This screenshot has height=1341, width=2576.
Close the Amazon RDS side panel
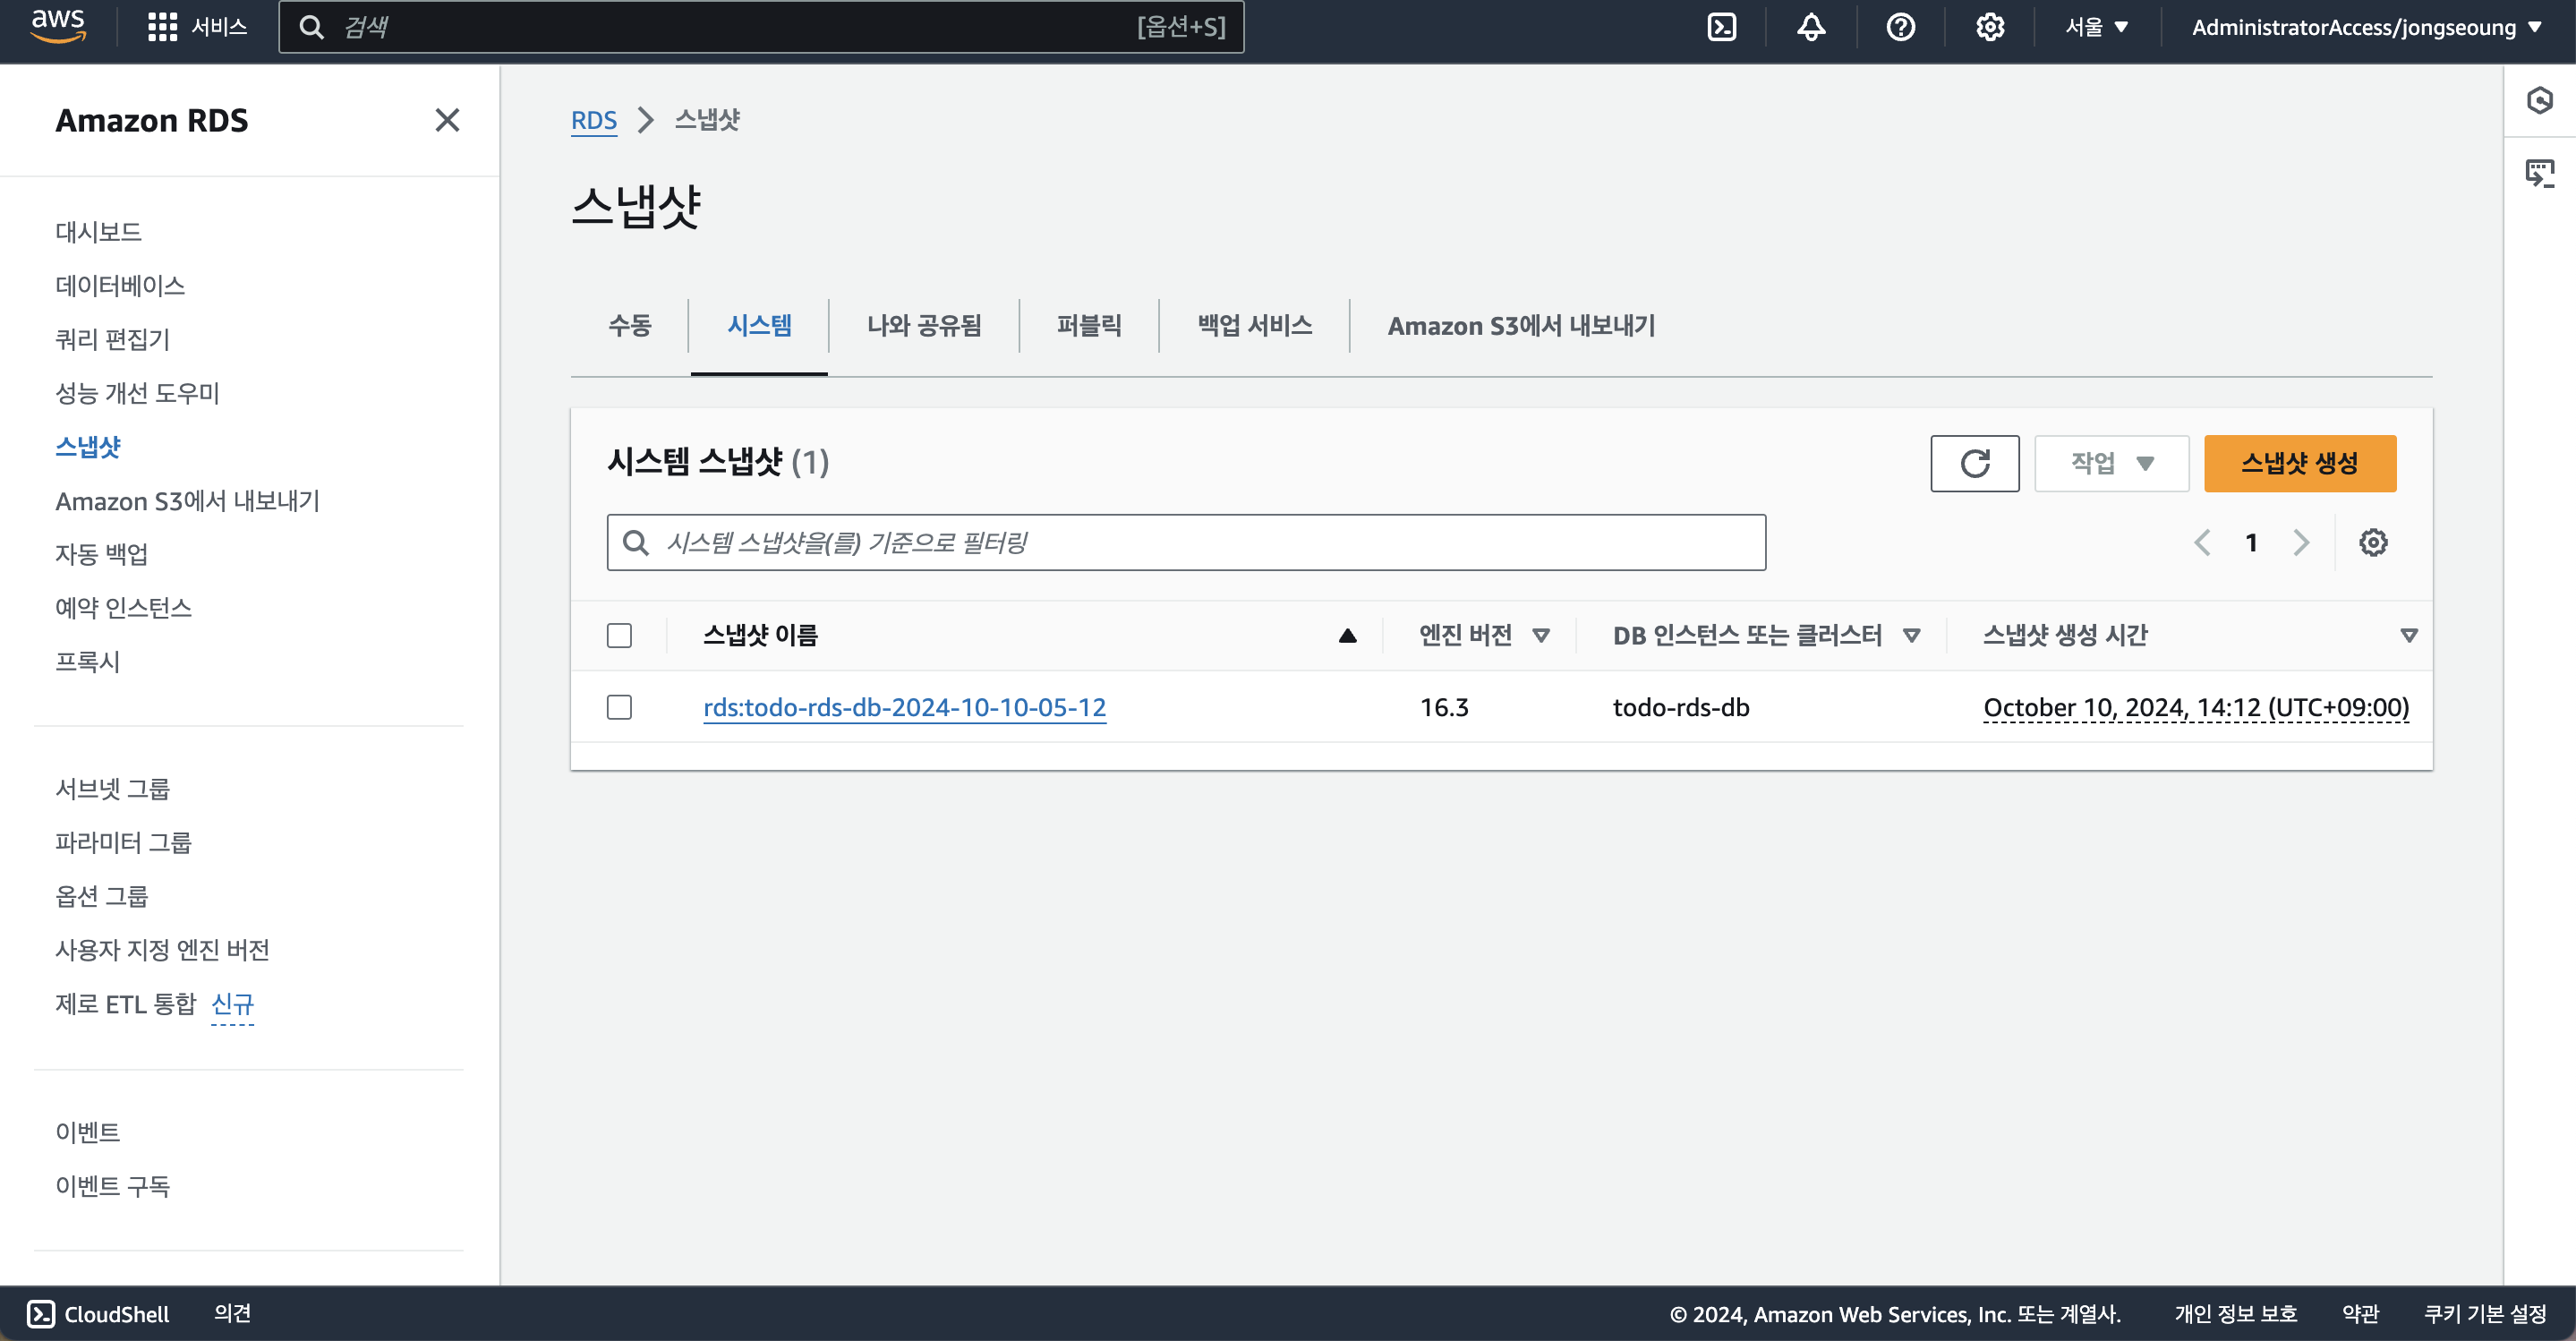pyautogui.click(x=447, y=120)
